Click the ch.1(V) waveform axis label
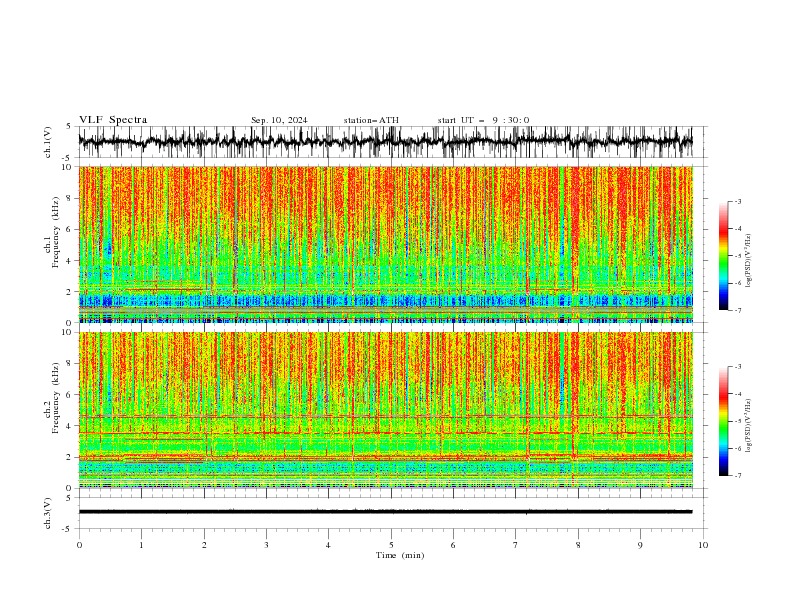This screenshot has width=792, height=612. (x=48, y=142)
